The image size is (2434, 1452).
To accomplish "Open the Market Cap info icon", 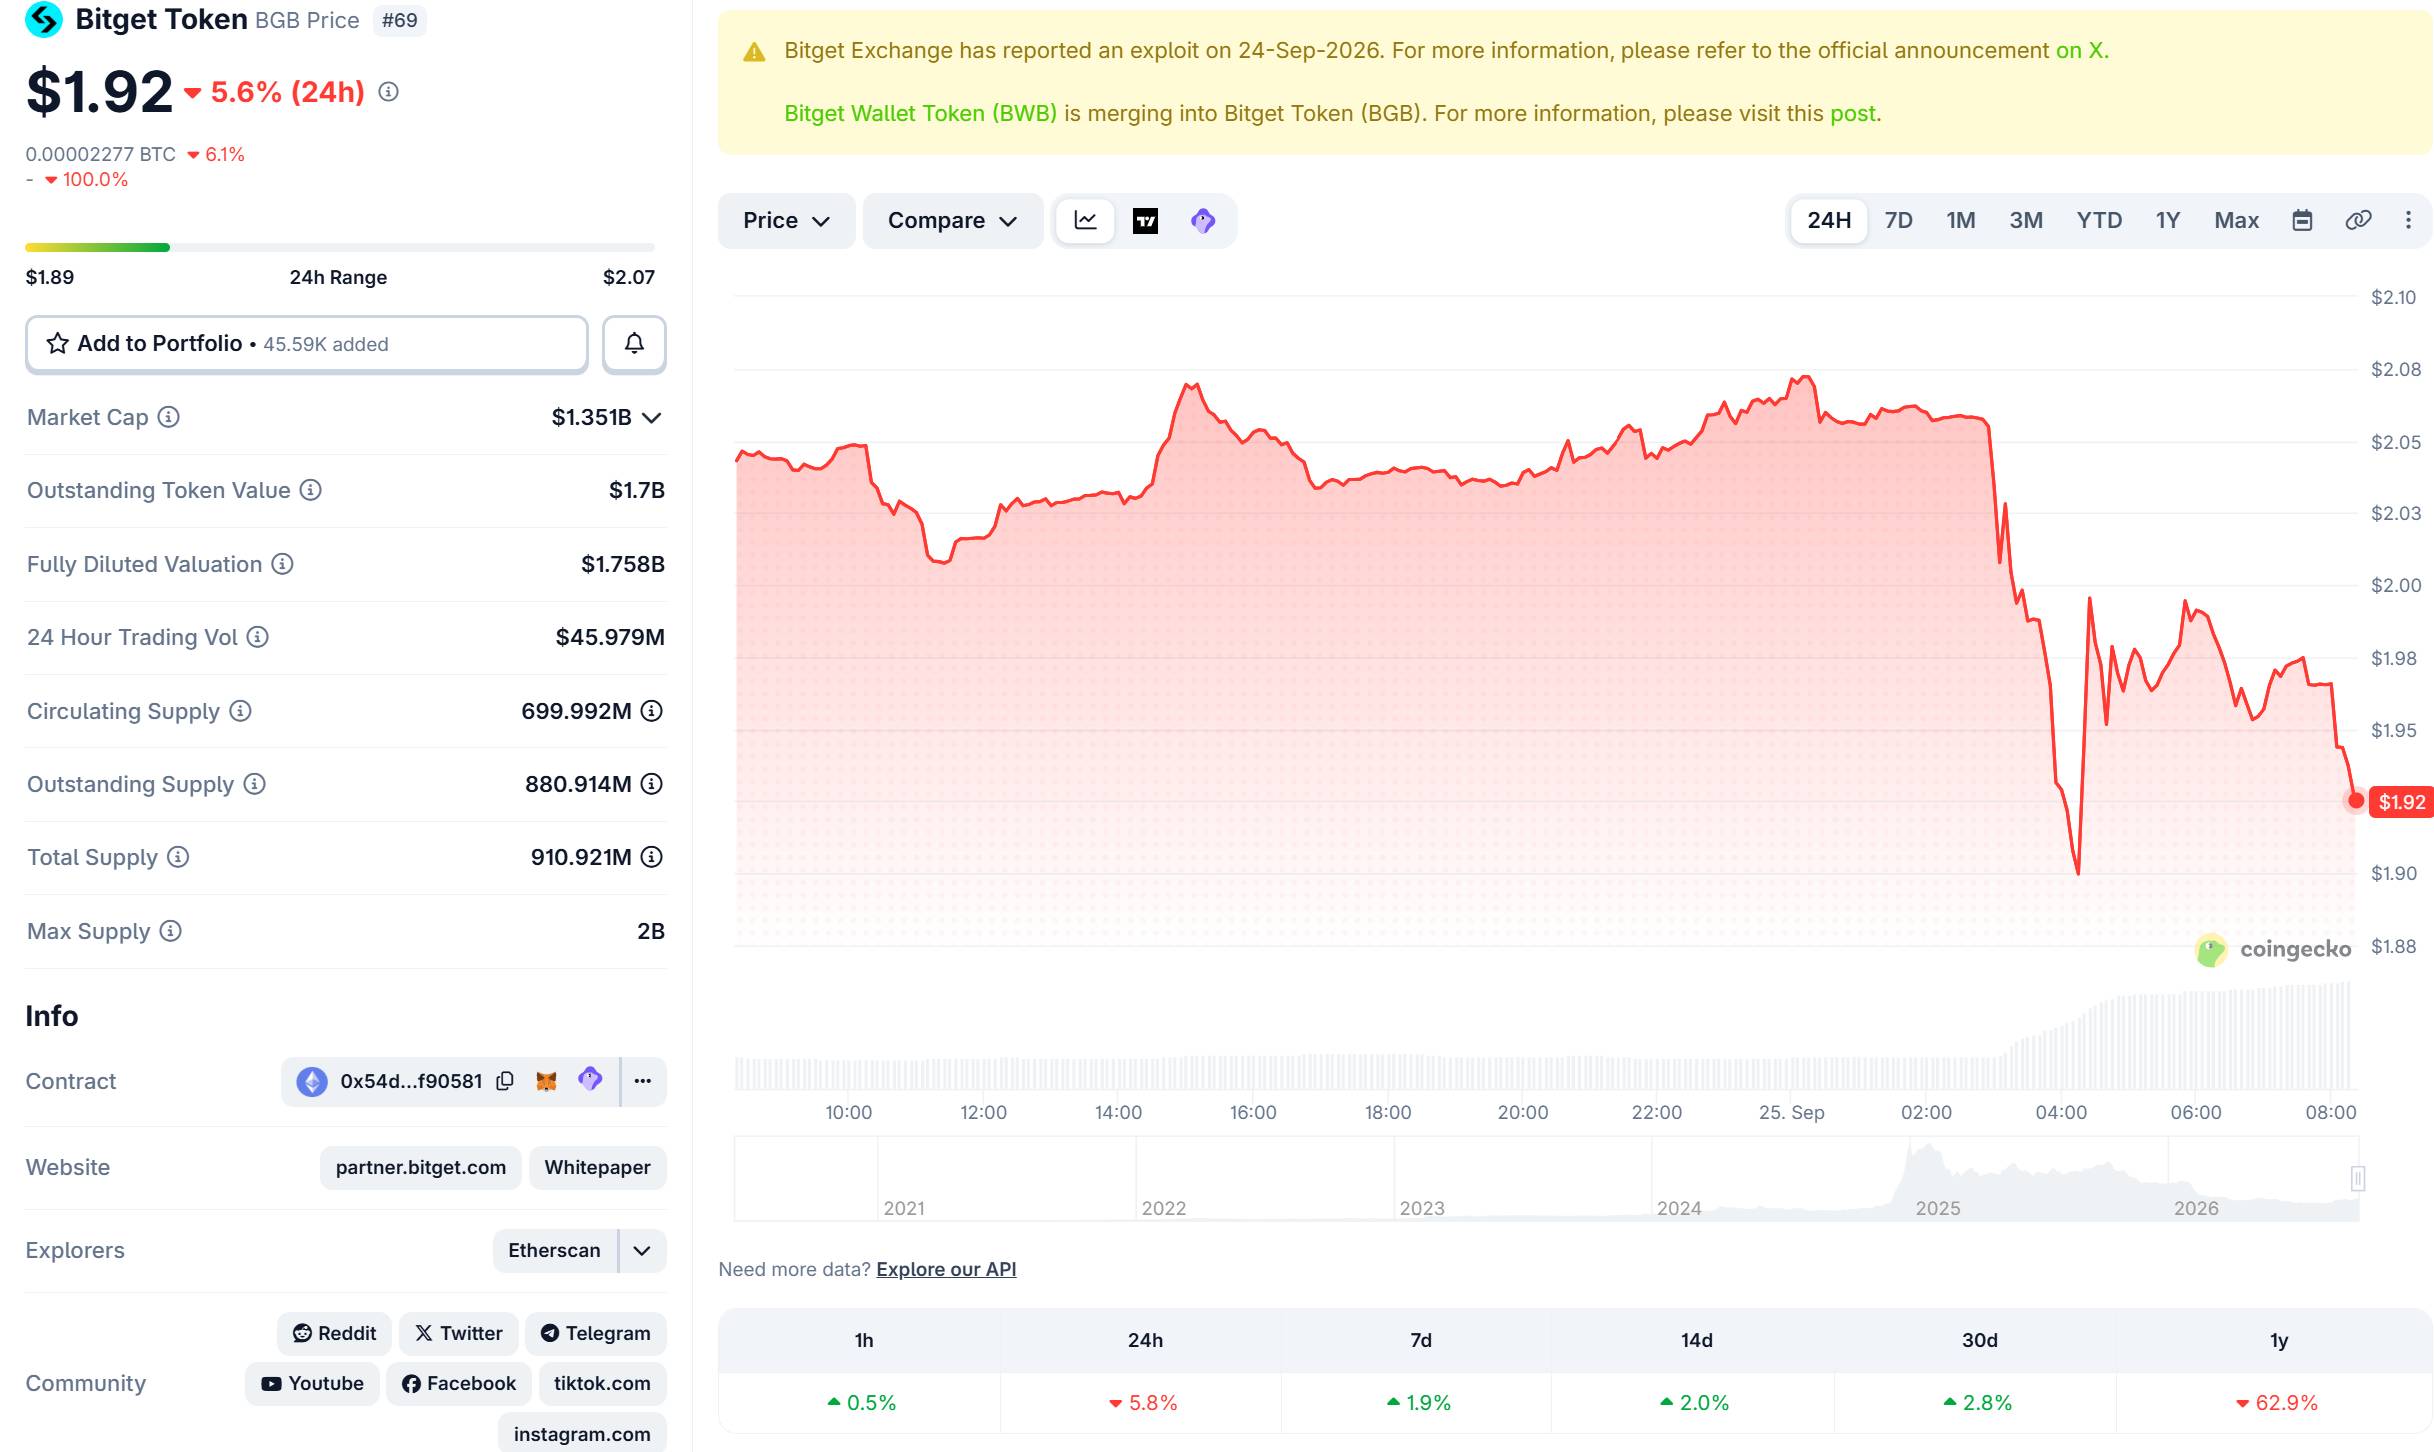I will point(169,417).
